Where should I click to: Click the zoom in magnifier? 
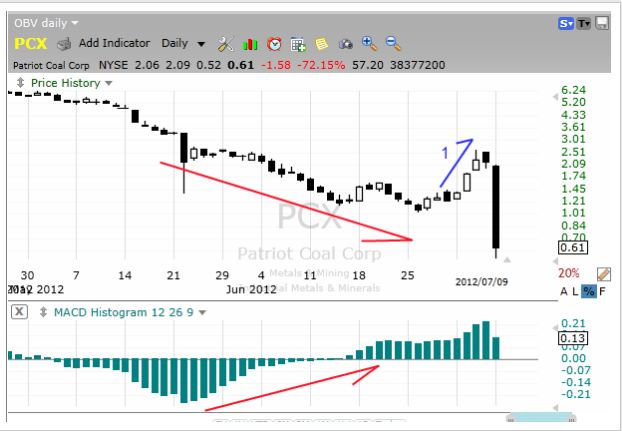[369, 44]
